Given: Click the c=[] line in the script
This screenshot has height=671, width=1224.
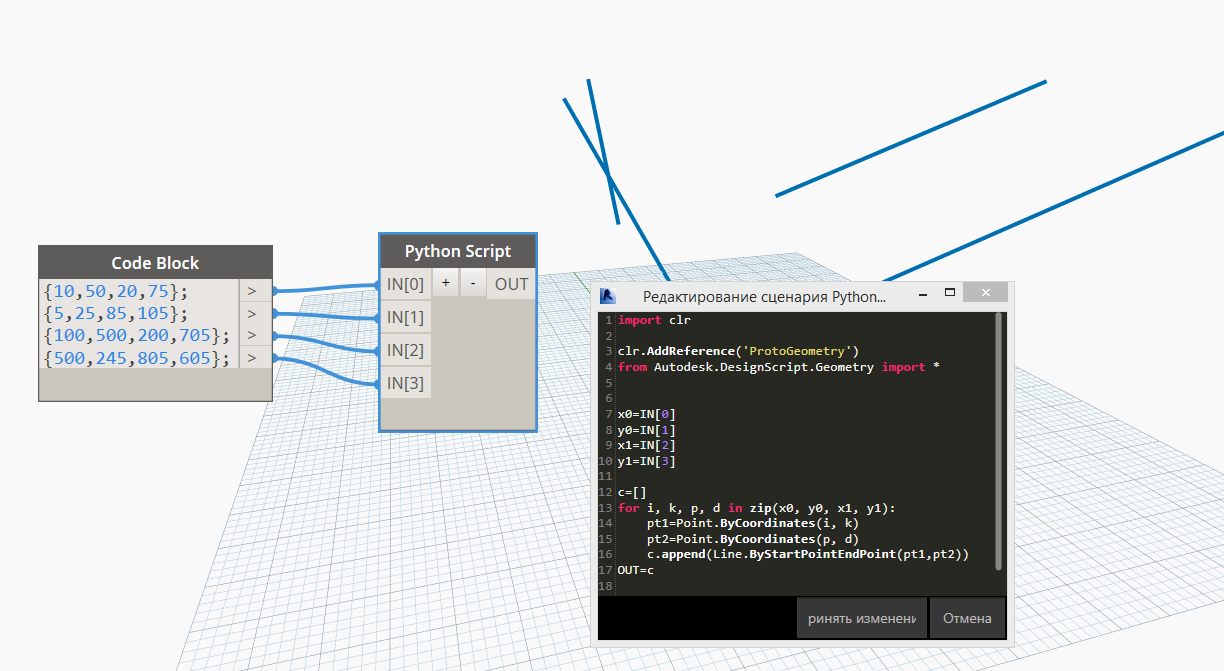Looking at the screenshot, I should [632, 492].
